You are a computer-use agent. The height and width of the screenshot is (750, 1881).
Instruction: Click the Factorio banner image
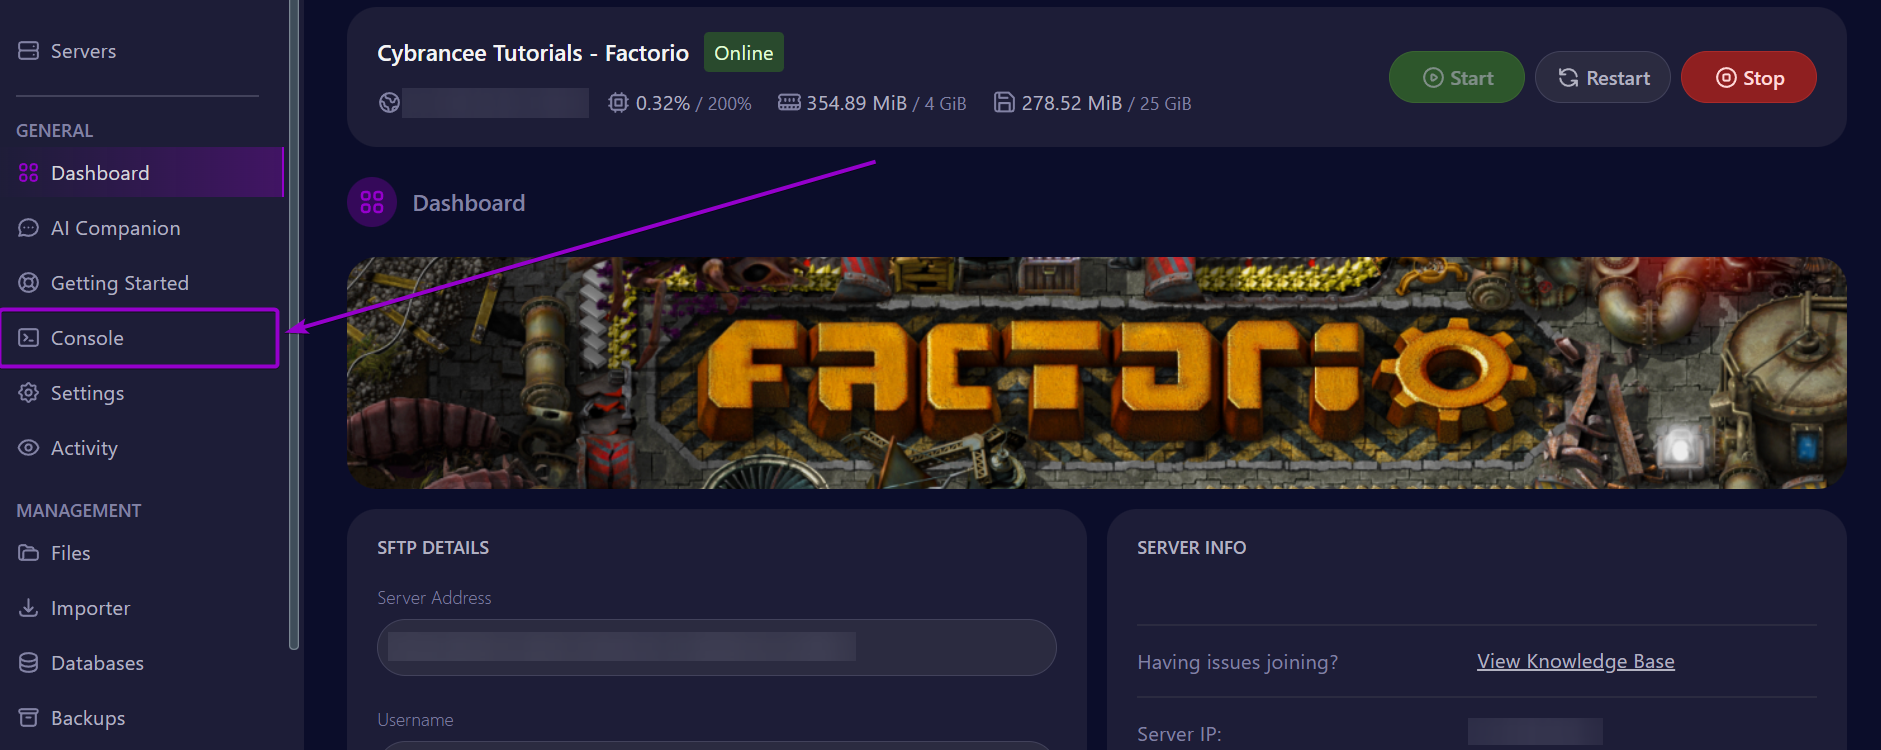coord(1096,373)
